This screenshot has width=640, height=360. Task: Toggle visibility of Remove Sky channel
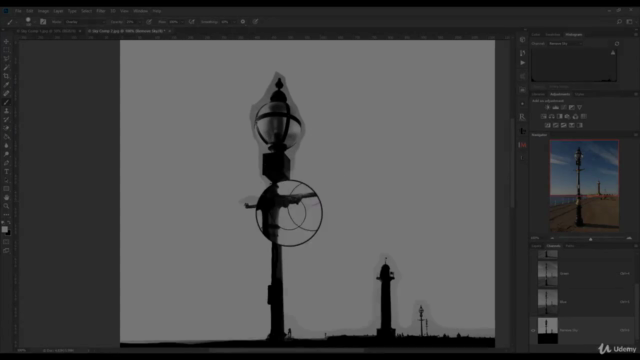tap(533, 331)
